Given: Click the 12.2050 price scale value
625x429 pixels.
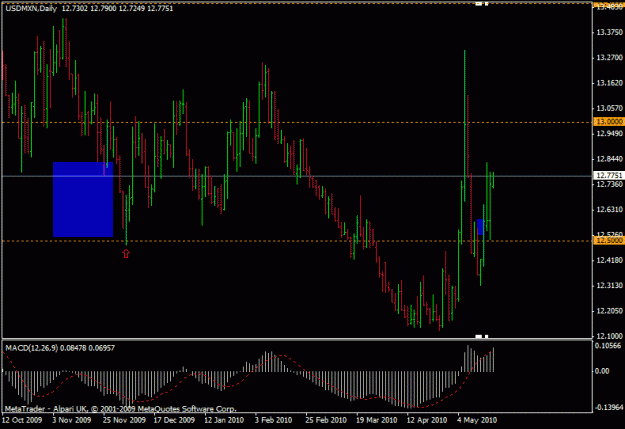Looking at the screenshot, I should (609, 311).
